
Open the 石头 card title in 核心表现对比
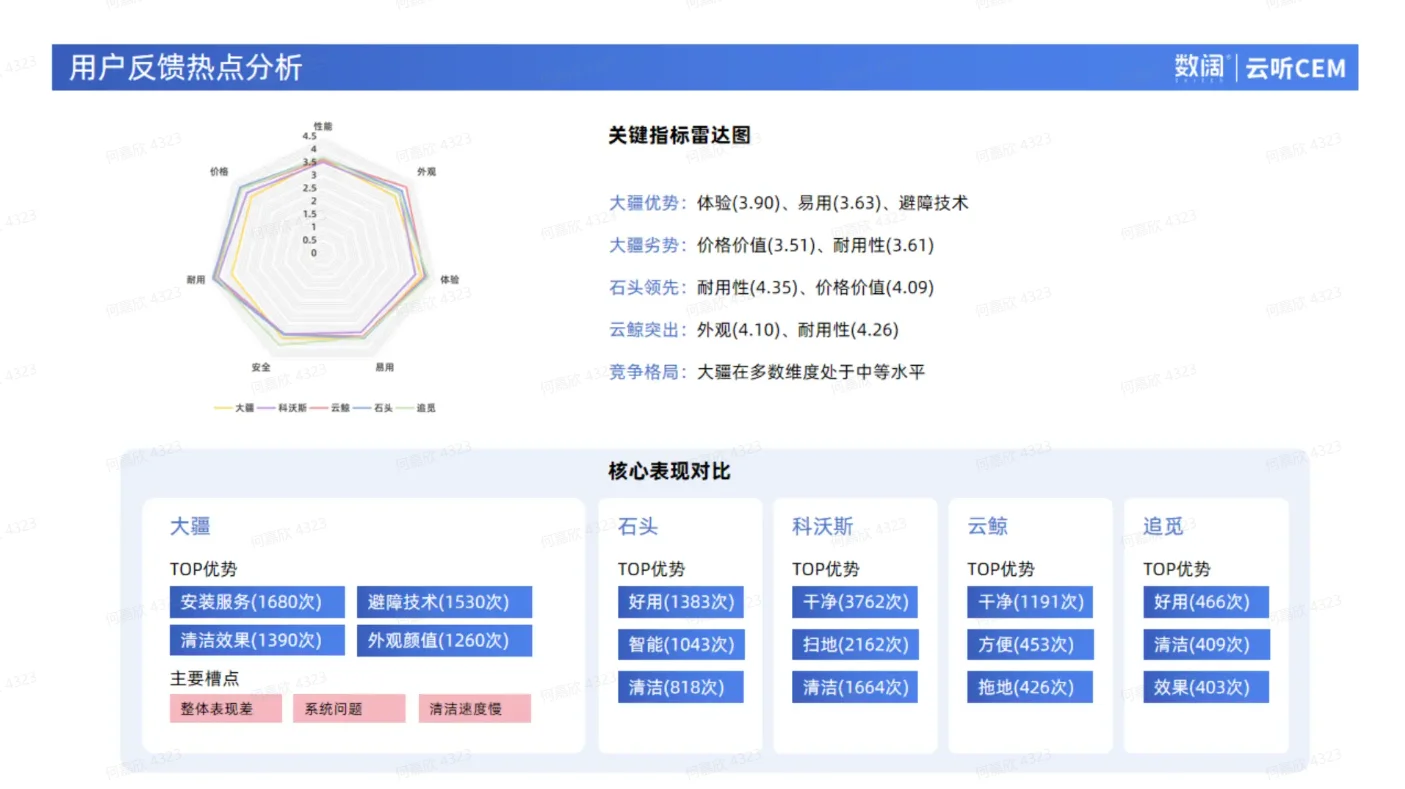tap(638, 526)
